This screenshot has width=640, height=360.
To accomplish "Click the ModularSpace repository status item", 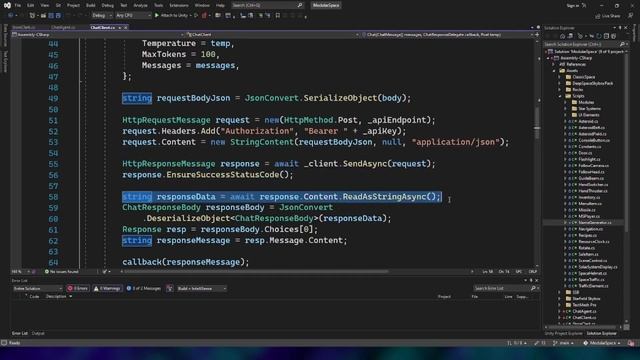I will click(602, 343).
